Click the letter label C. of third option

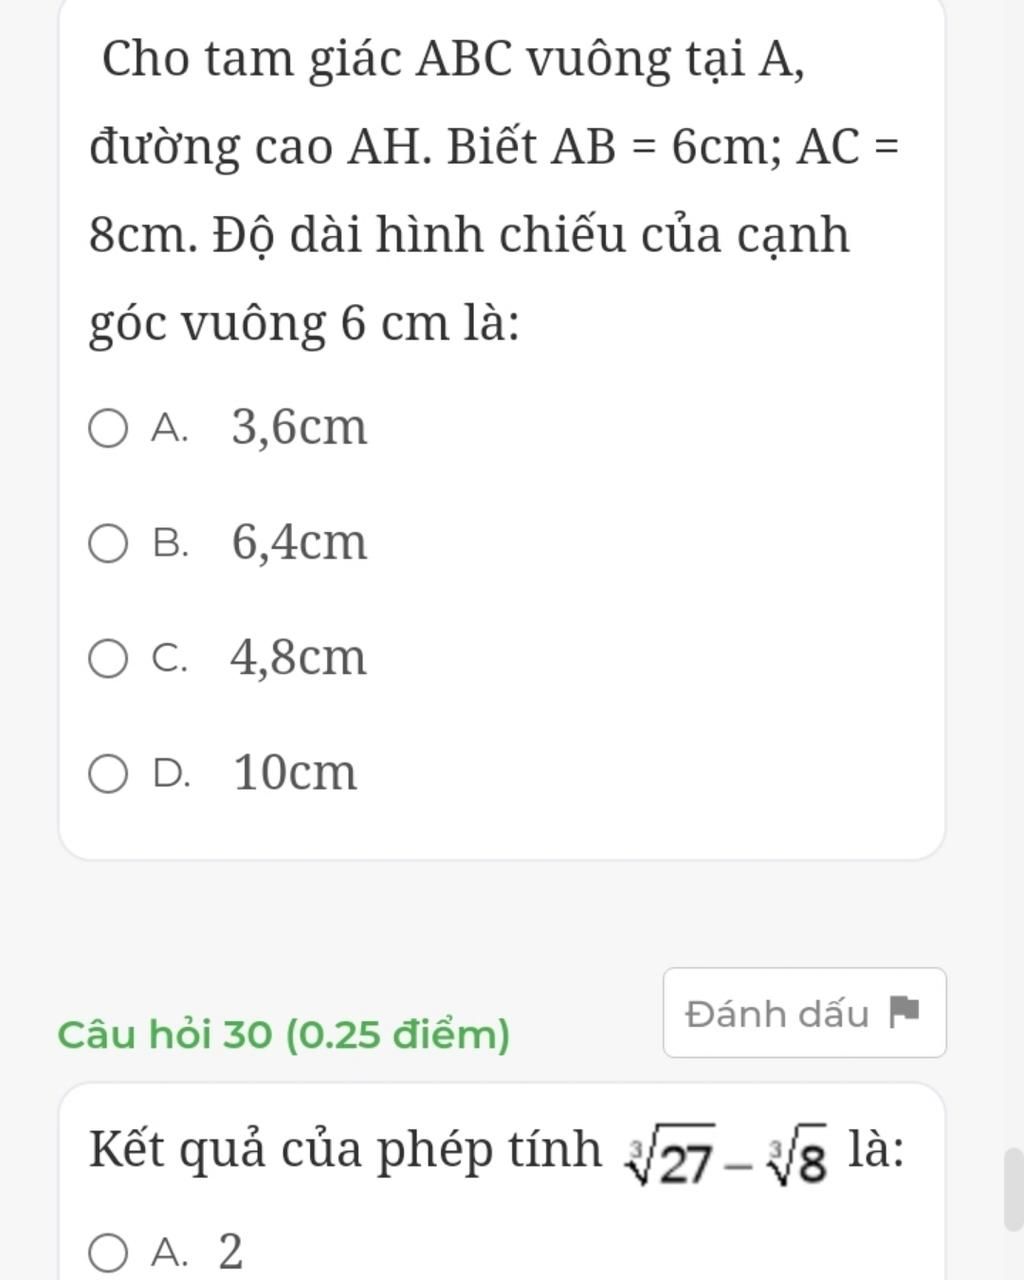tap(170, 659)
